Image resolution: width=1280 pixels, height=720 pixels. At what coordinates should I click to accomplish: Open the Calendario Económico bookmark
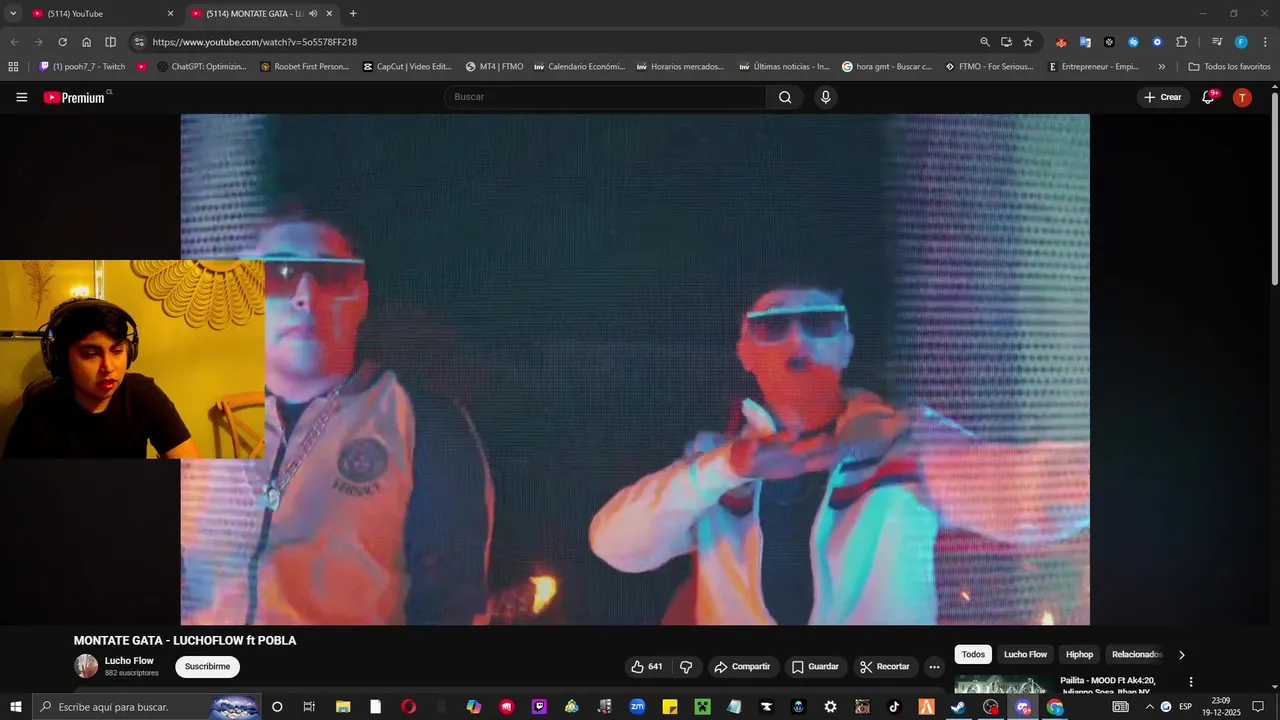pyautogui.click(x=579, y=67)
